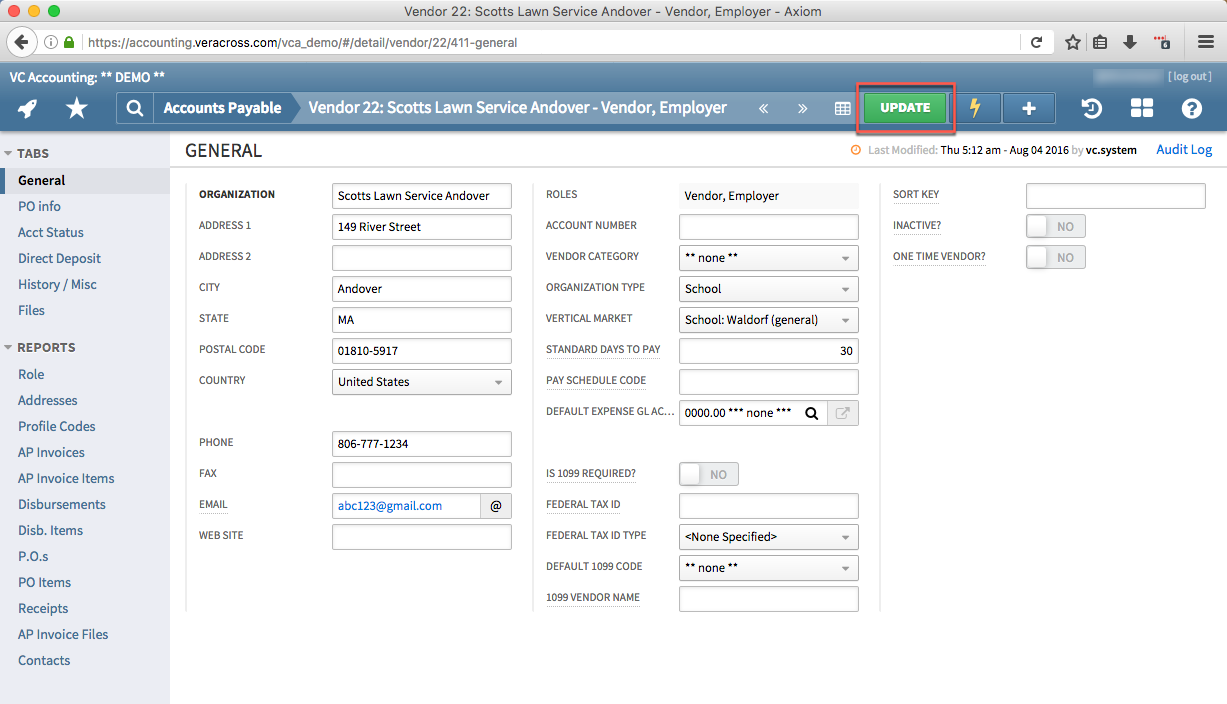Click the green UPDATE button
The height and width of the screenshot is (704, 1227).
pos(905,107)
